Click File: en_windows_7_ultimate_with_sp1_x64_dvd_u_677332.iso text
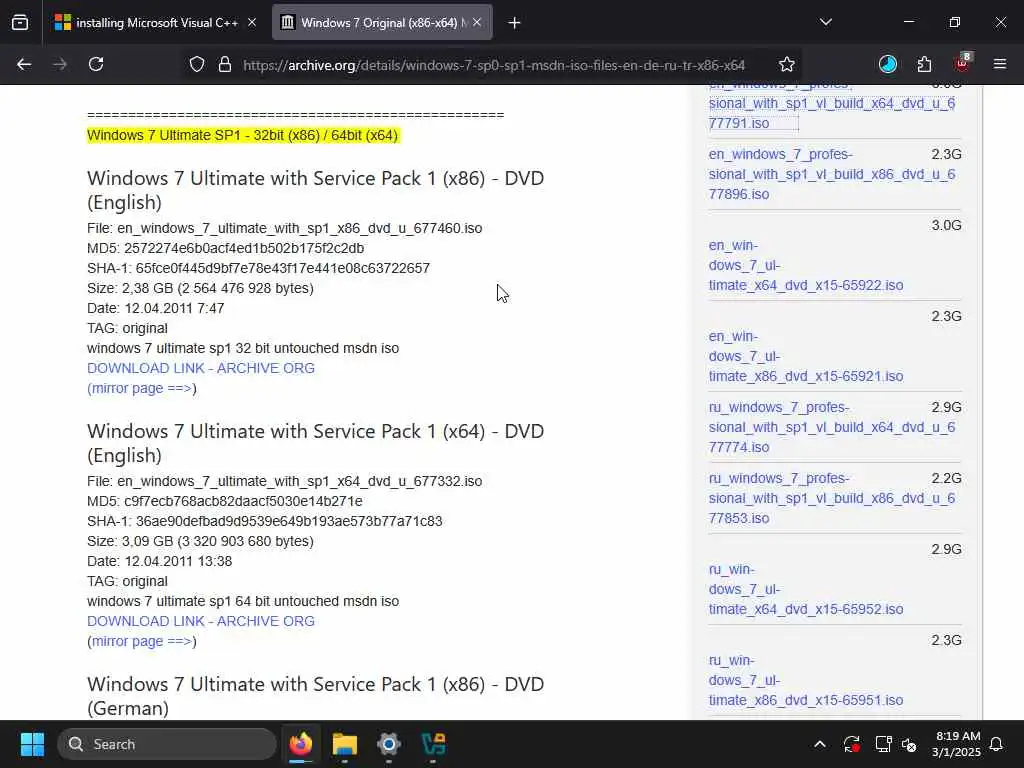The width and height of the screenshot is (1024, 768). pos(284,481)
